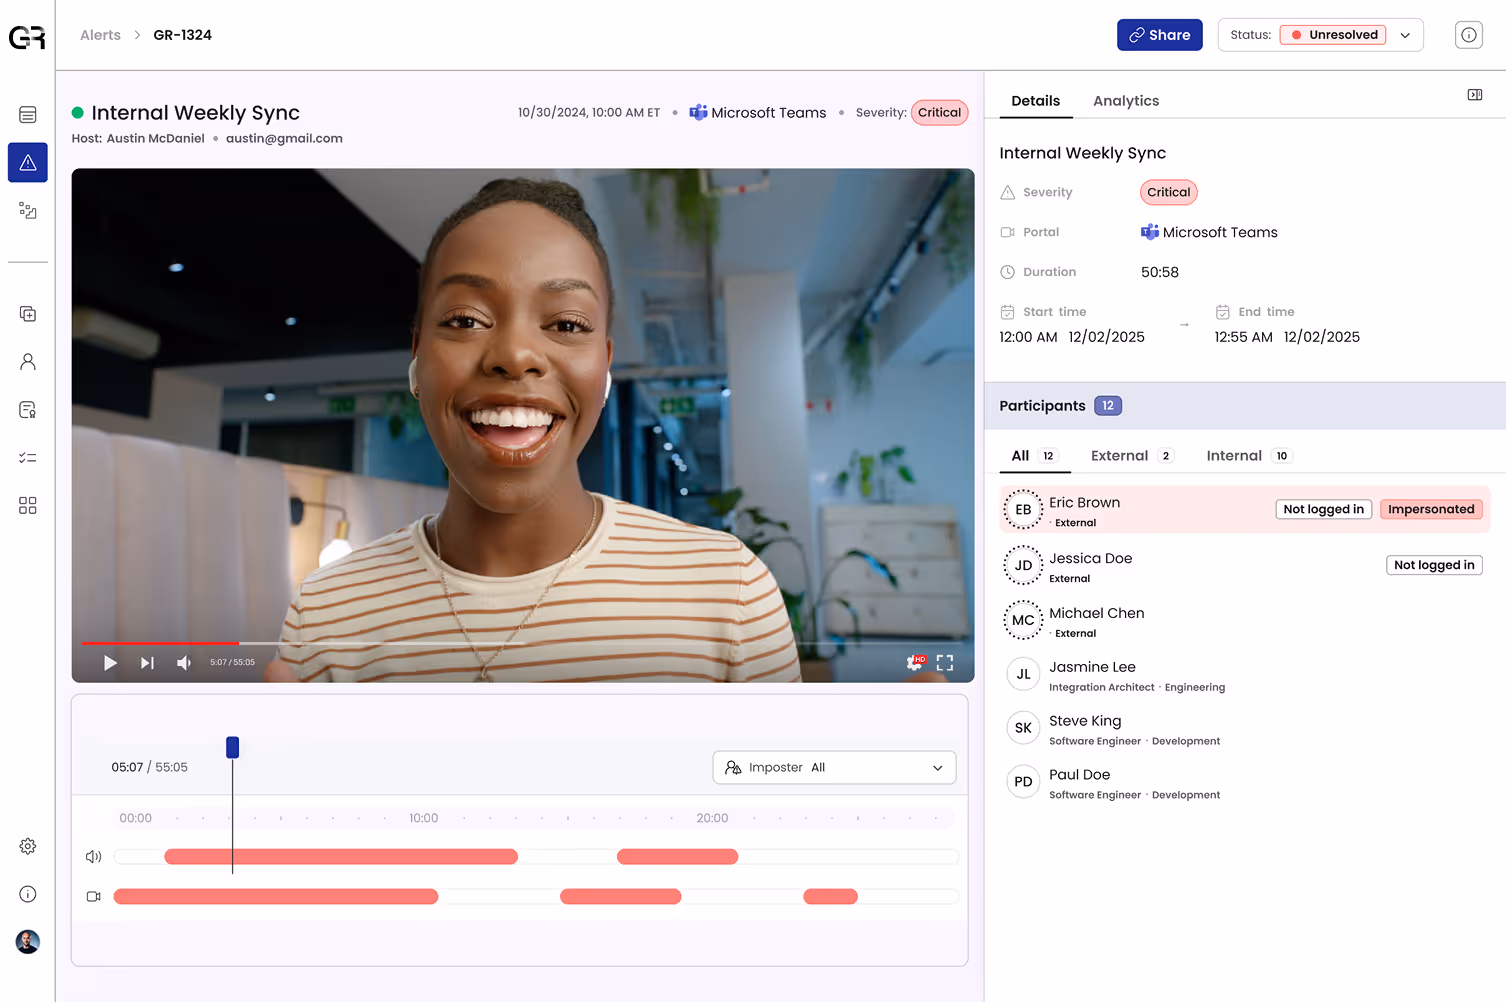Click the Microsoft Teams icon in header
The image size is (1506, 1002).
698,113
